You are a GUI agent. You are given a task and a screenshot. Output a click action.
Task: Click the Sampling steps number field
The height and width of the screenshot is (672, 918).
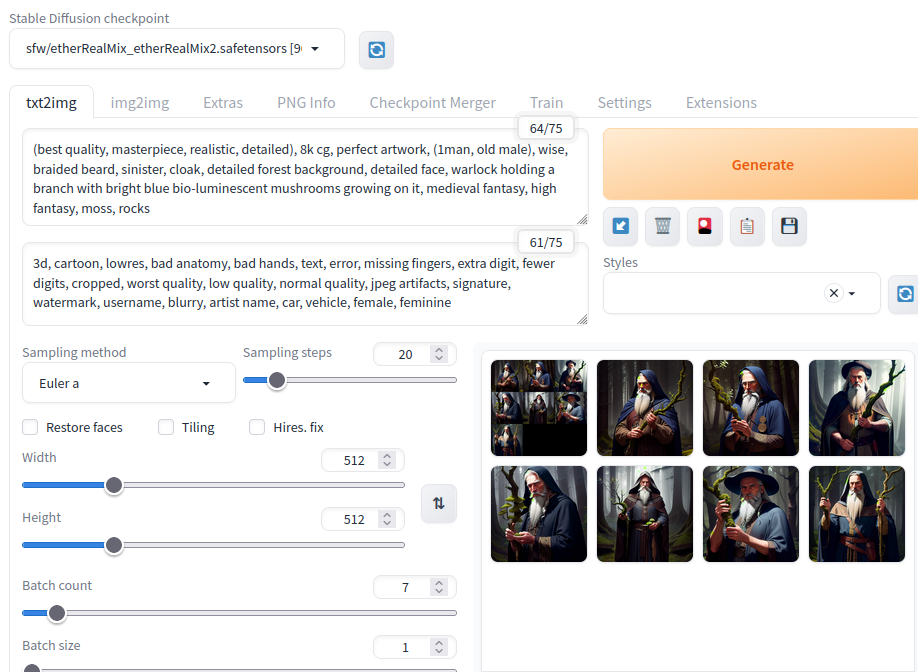[x=405, y=354]
